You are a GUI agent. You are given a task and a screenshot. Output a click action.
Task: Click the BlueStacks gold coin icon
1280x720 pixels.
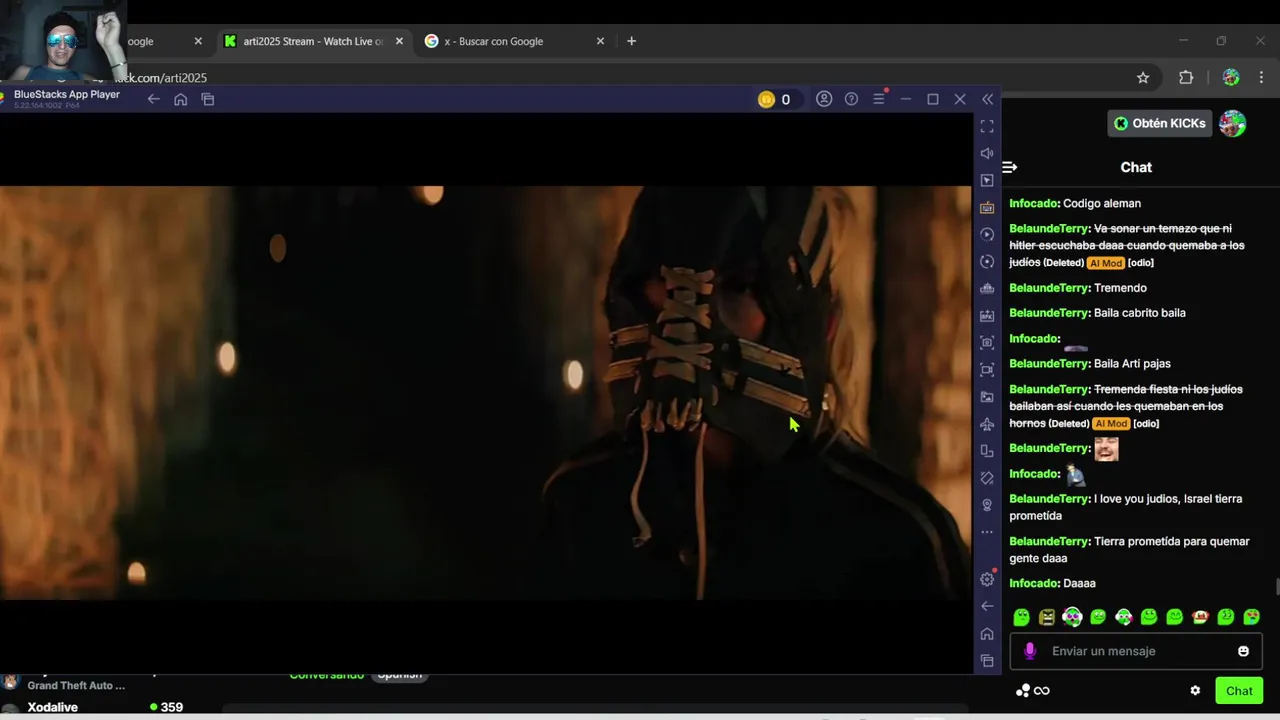point(766,99)
